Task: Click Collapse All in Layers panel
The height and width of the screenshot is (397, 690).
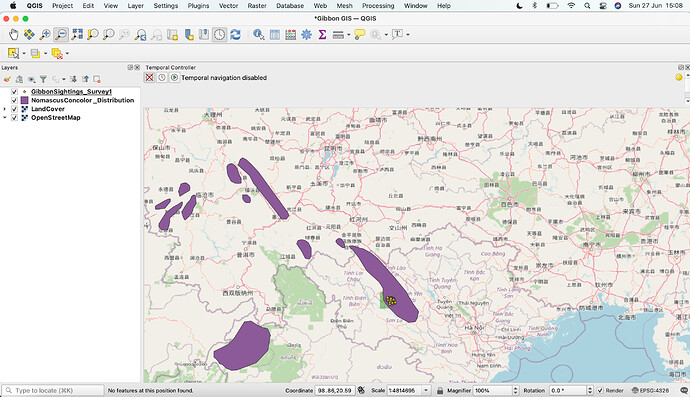Action: (85, 79)
